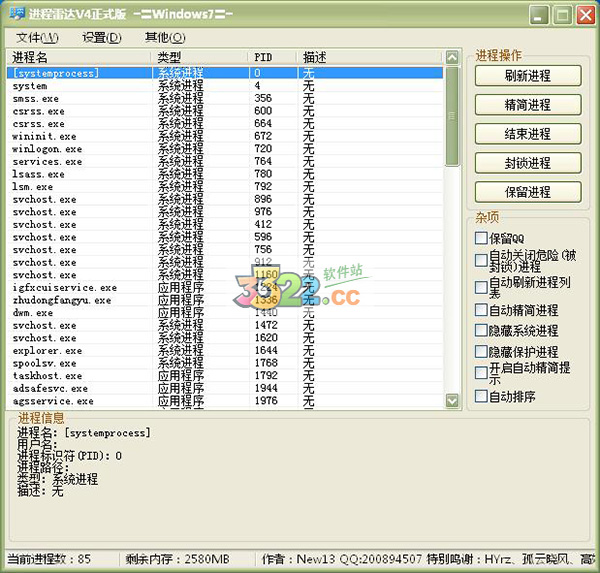The height and width of the screenshot is (573, 600).
Task: Select svchost.exe with PID 1620
Action: tap(225, 338)
